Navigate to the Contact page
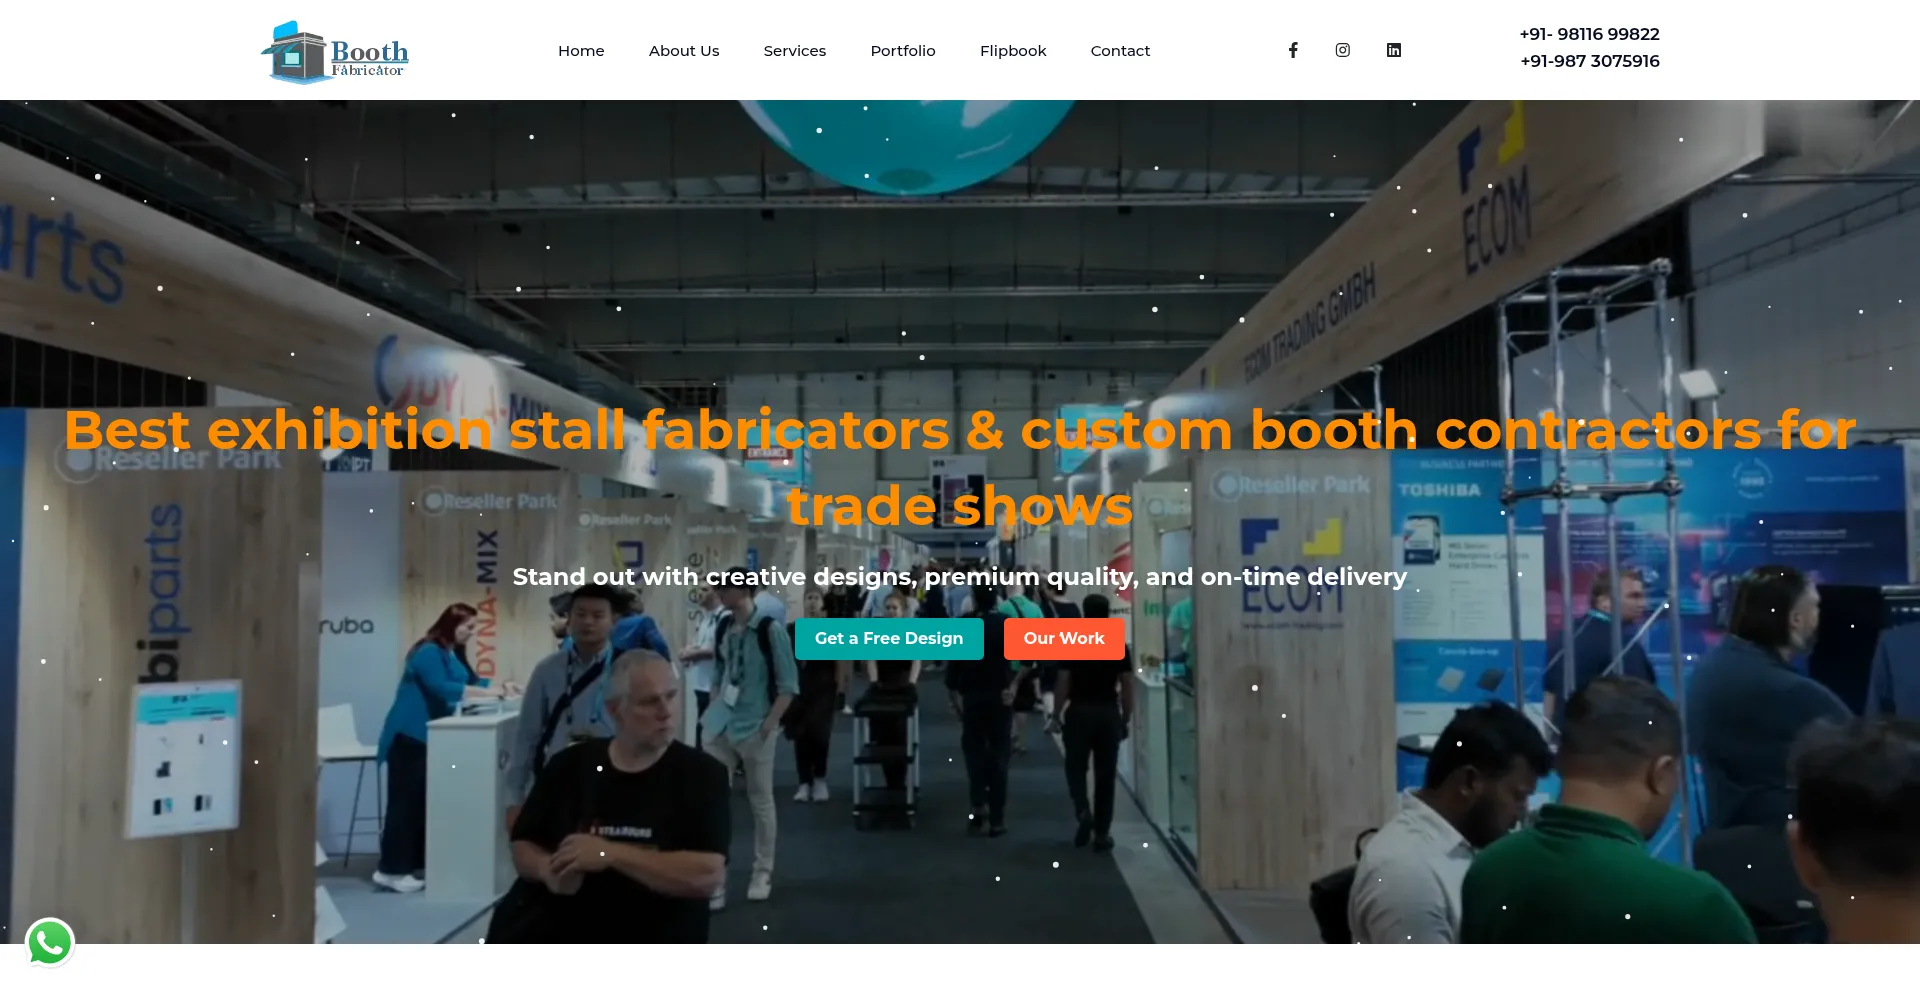 coord(1120,50)
